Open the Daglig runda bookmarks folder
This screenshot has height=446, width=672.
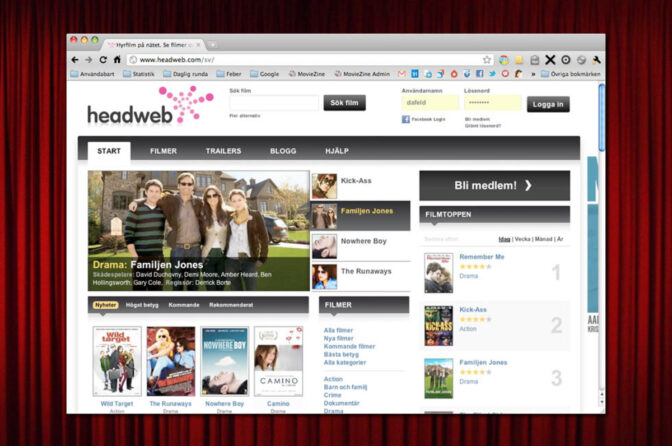pos(186,74)
